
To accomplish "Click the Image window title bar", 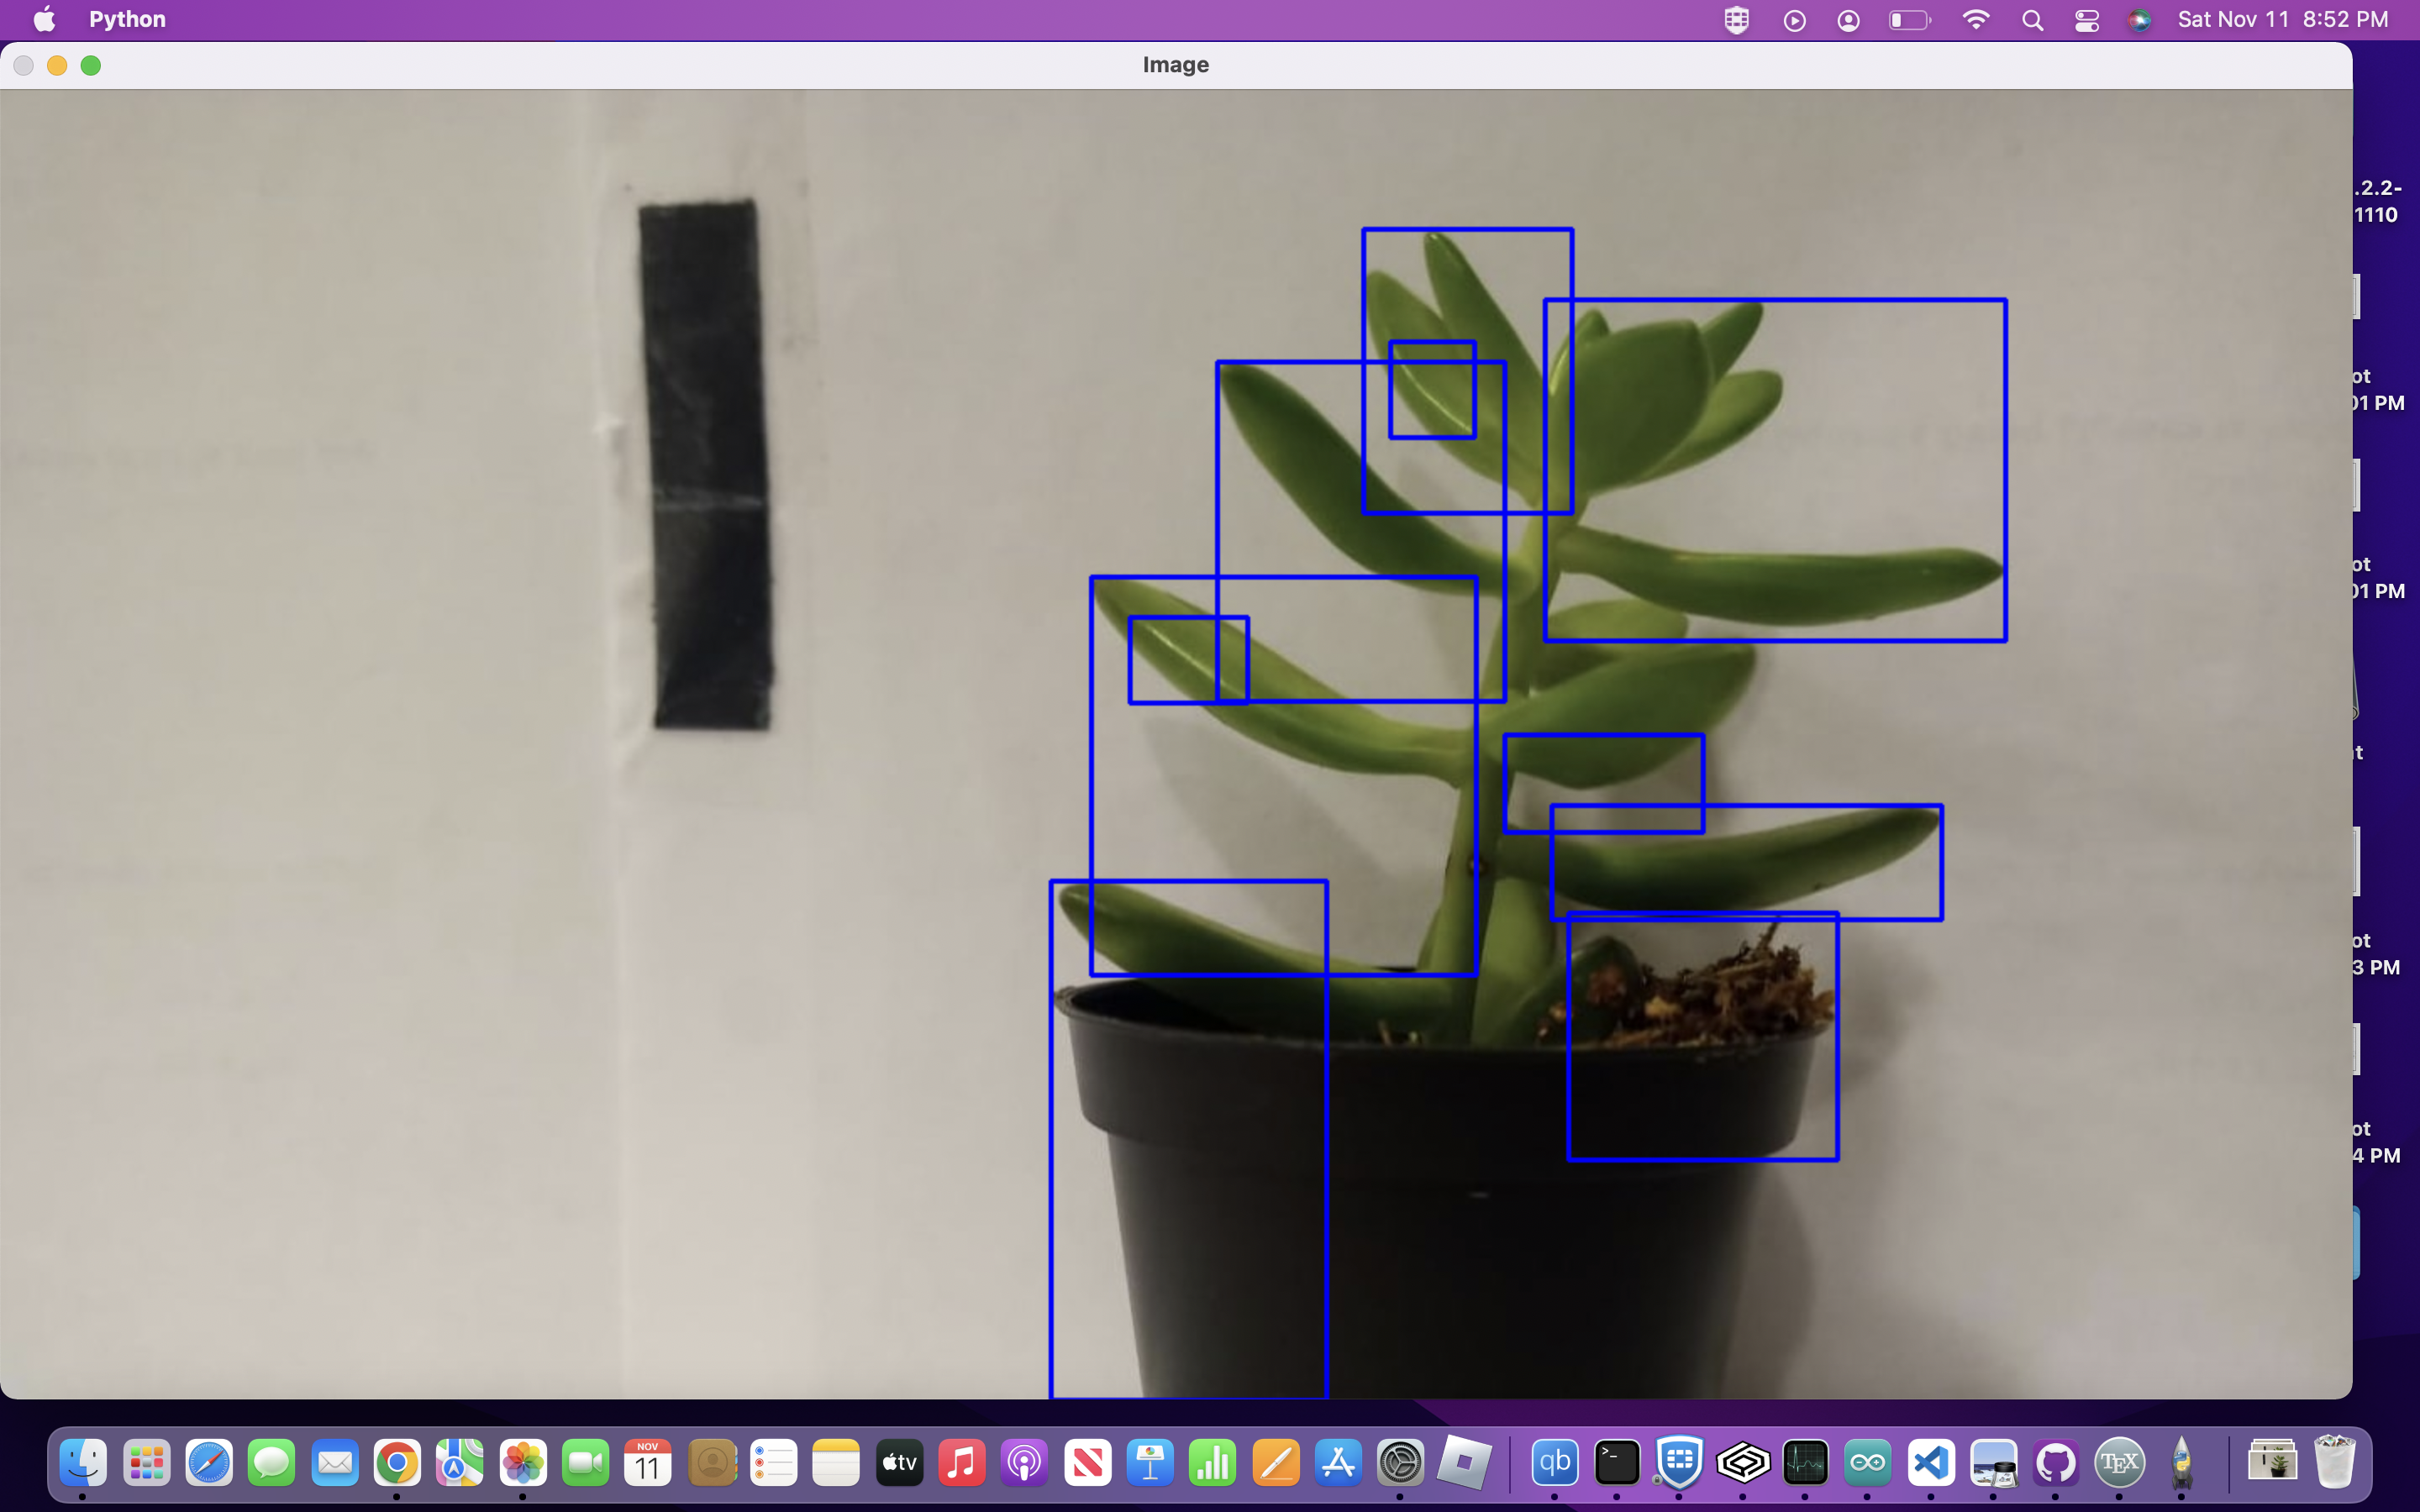I will pos(1175,65).
